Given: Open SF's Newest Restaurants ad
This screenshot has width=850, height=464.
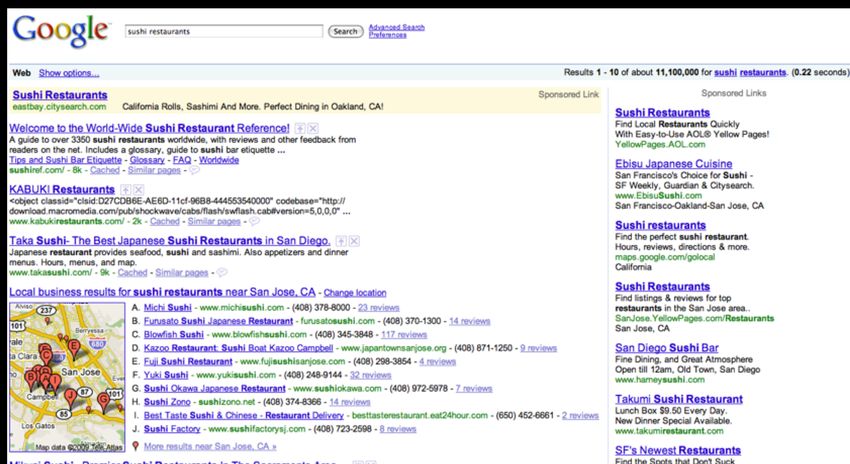Looking at the screenshot, I should [678, 450].
